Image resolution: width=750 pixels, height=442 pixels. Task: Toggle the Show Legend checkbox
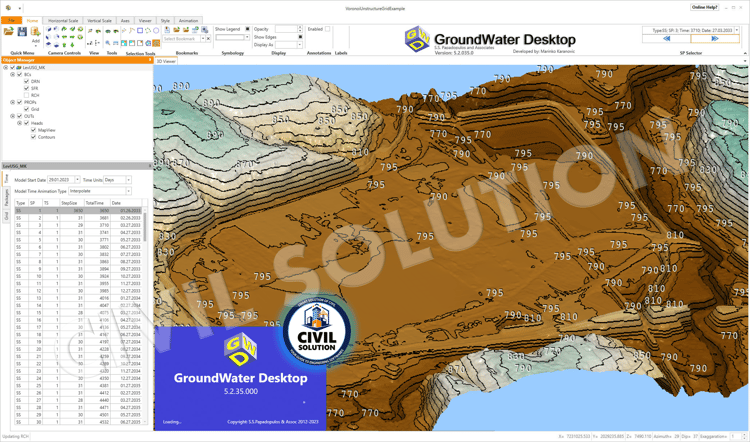[x=247, y=29]
